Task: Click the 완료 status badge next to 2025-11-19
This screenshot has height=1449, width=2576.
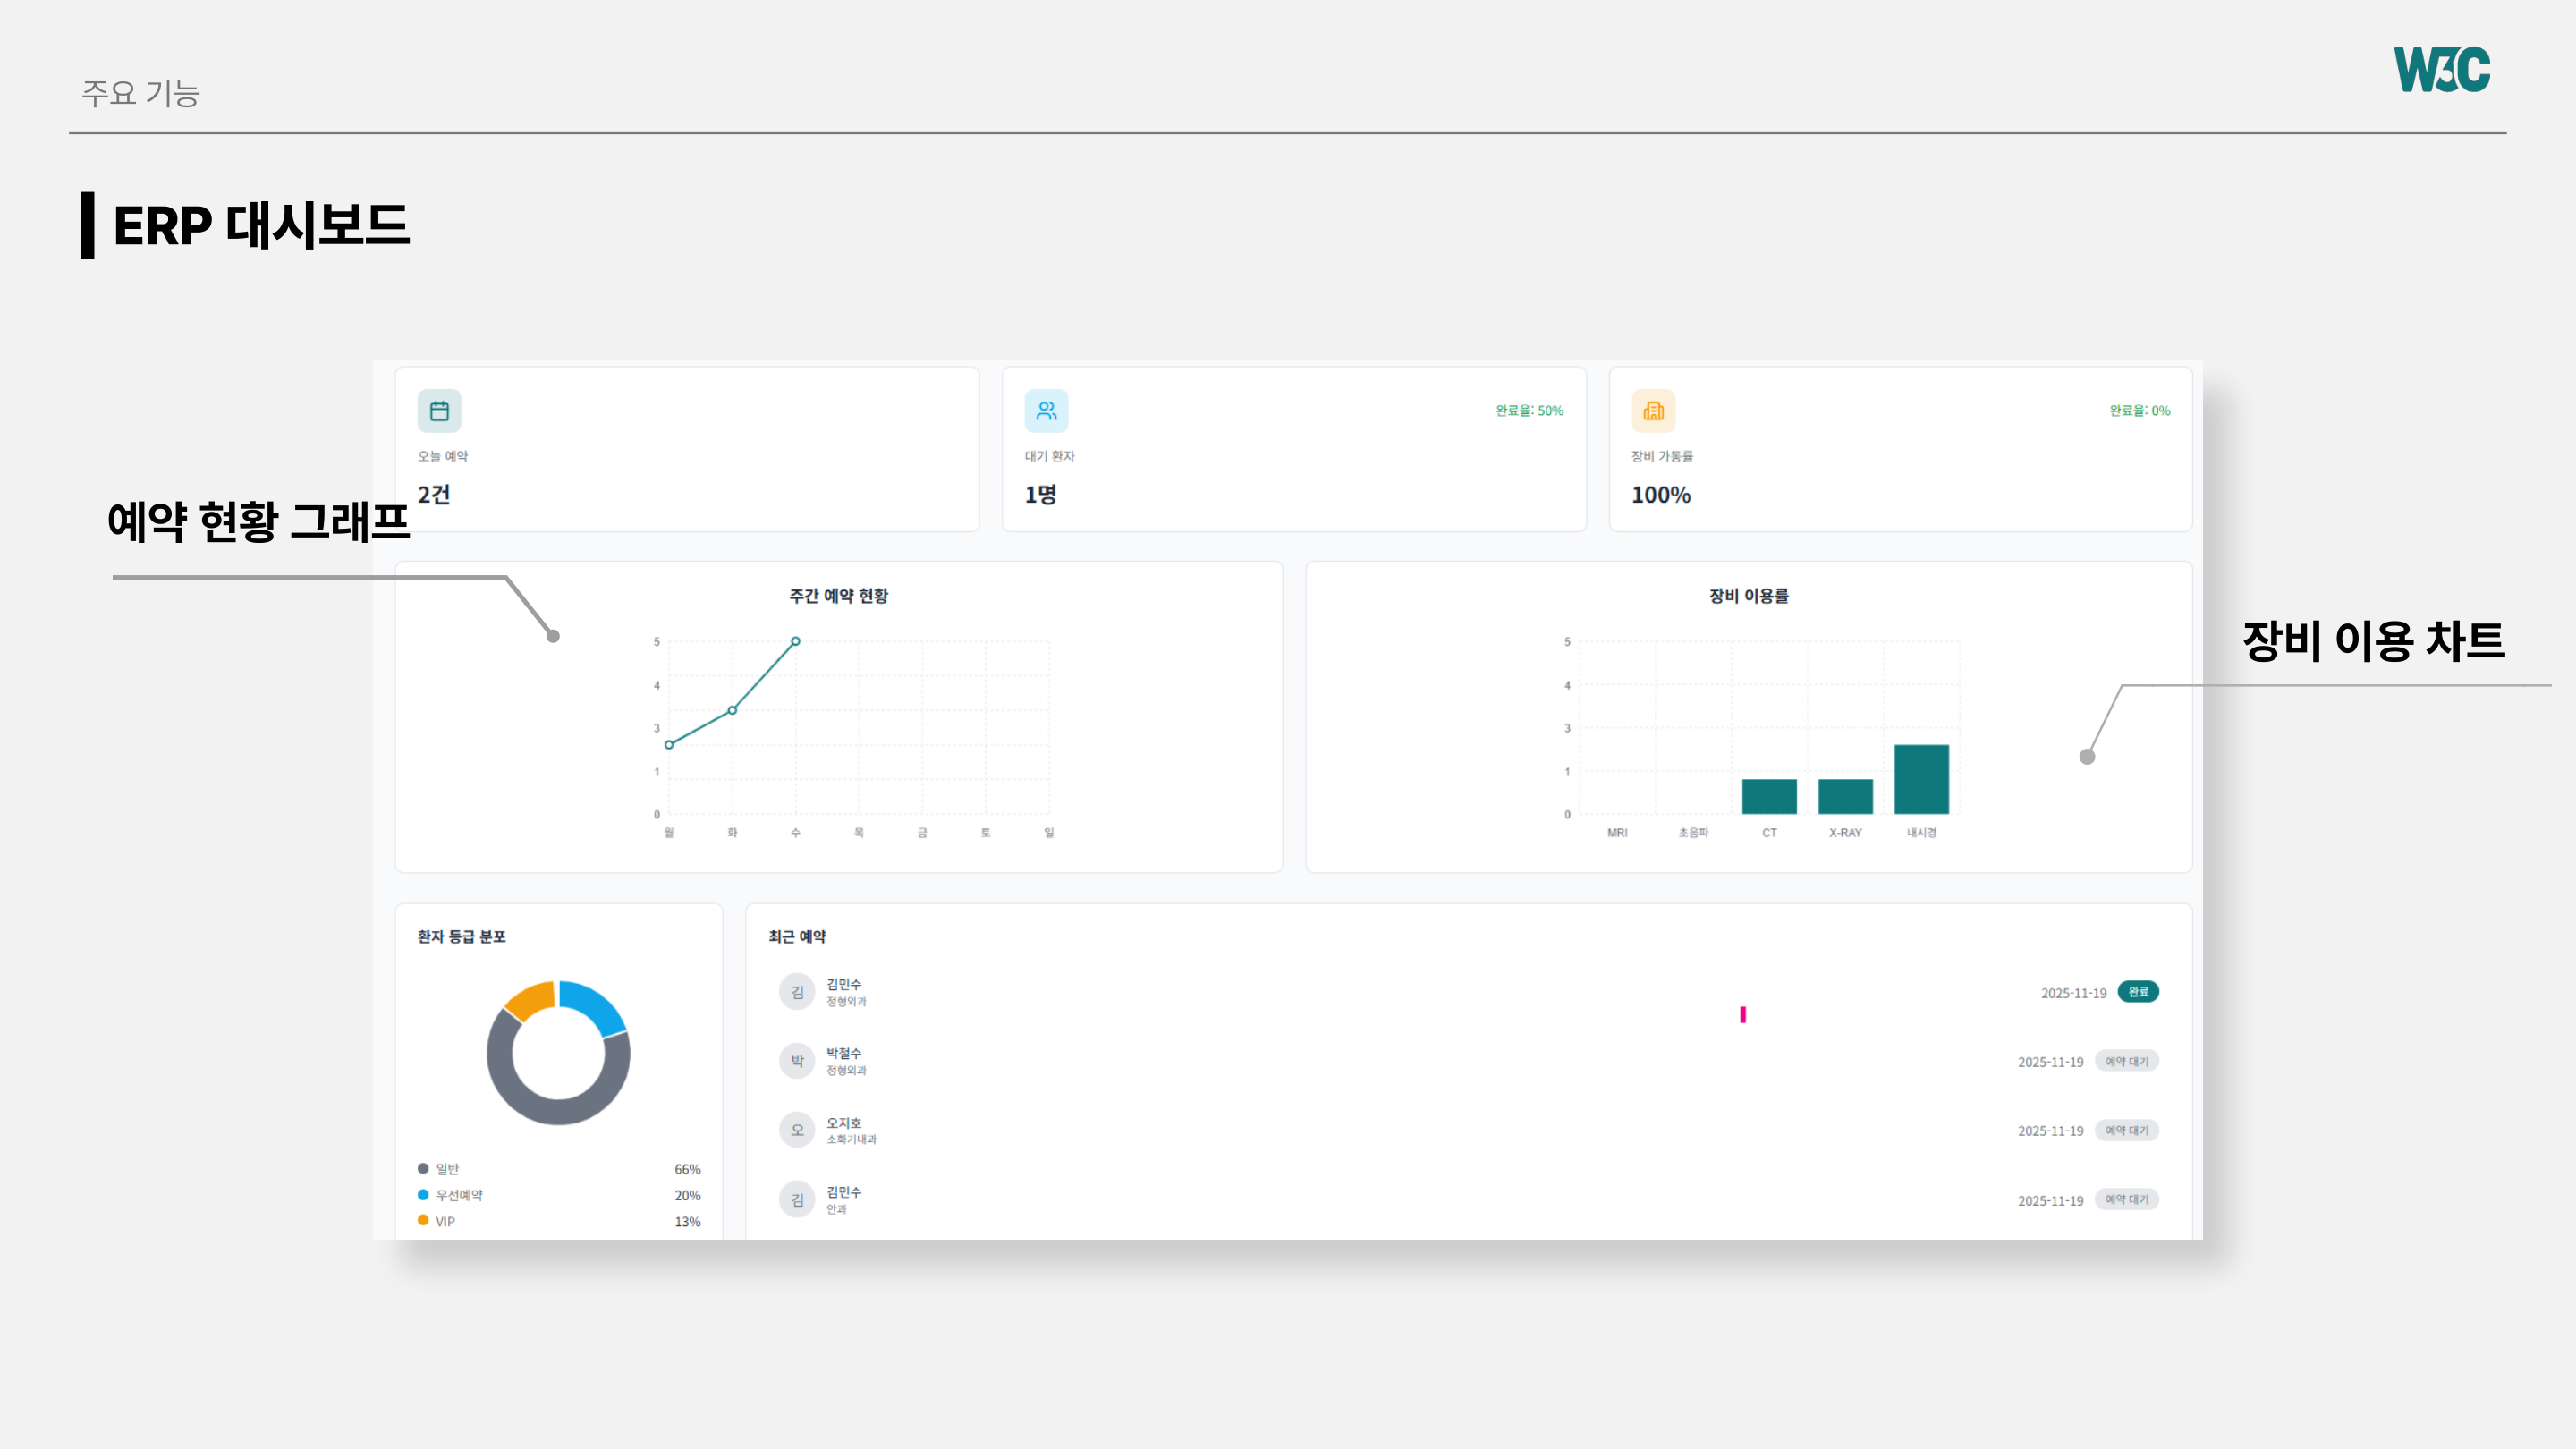Action: [2138, 992]
